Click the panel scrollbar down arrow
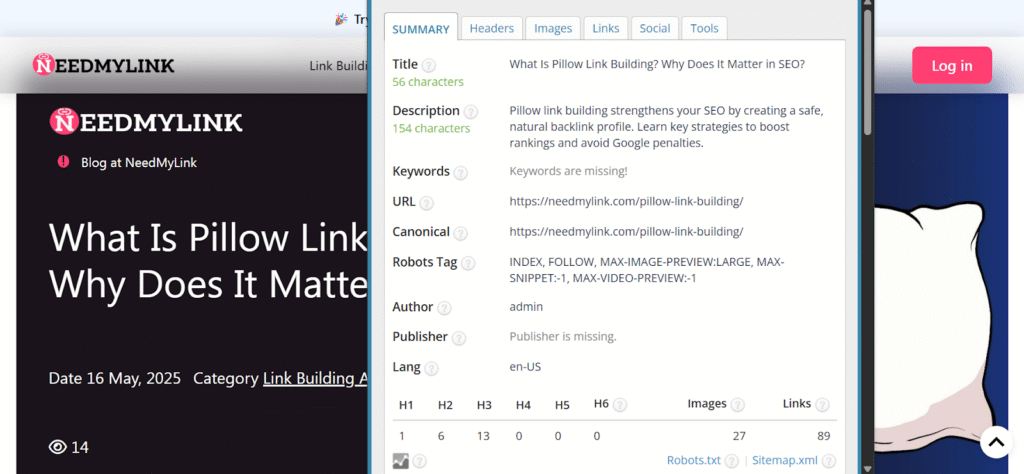This screenshot has width=1024, height=474. tap(867, 469)
